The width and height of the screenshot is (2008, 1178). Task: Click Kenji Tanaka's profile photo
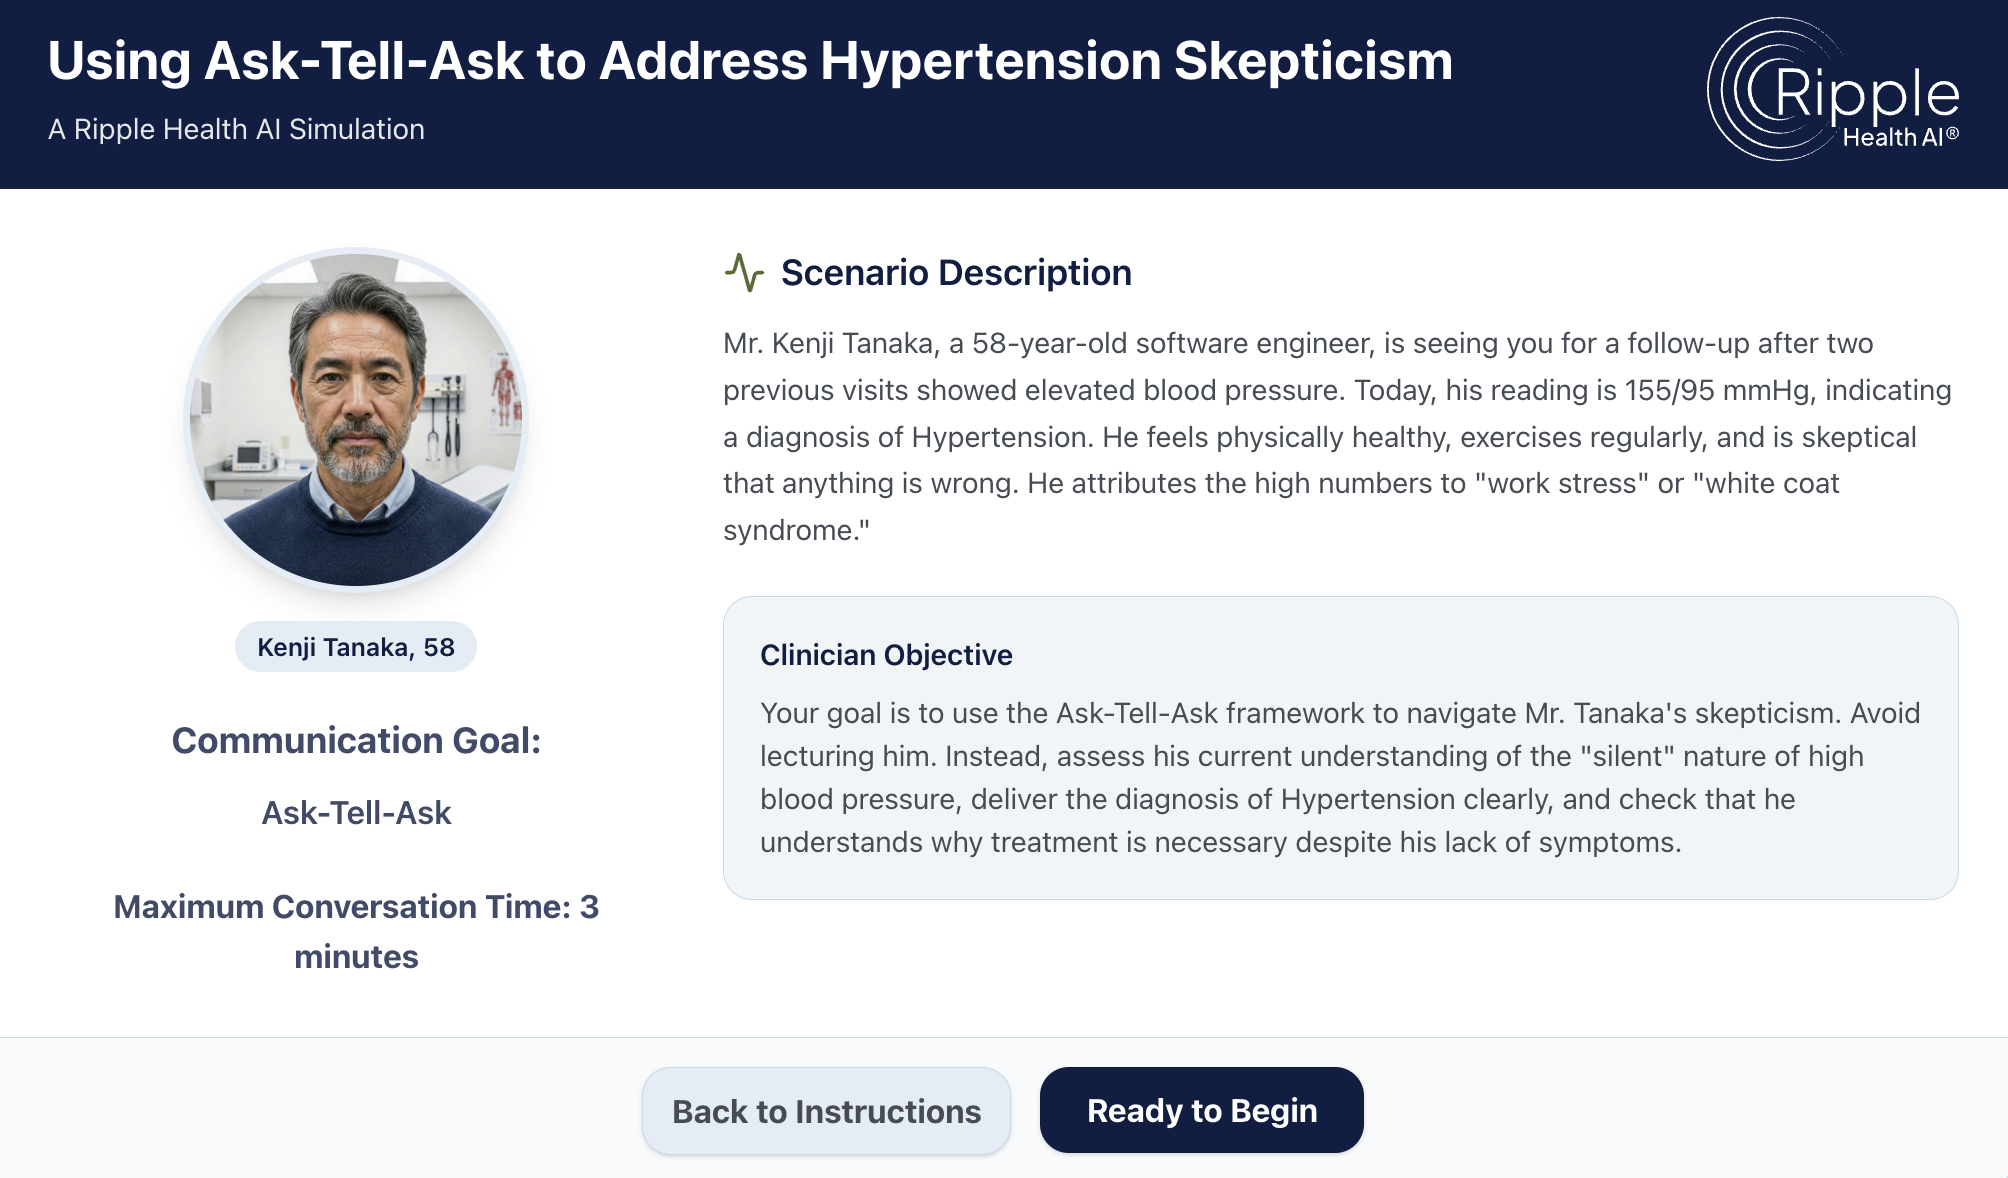click(x=356, y=419)
